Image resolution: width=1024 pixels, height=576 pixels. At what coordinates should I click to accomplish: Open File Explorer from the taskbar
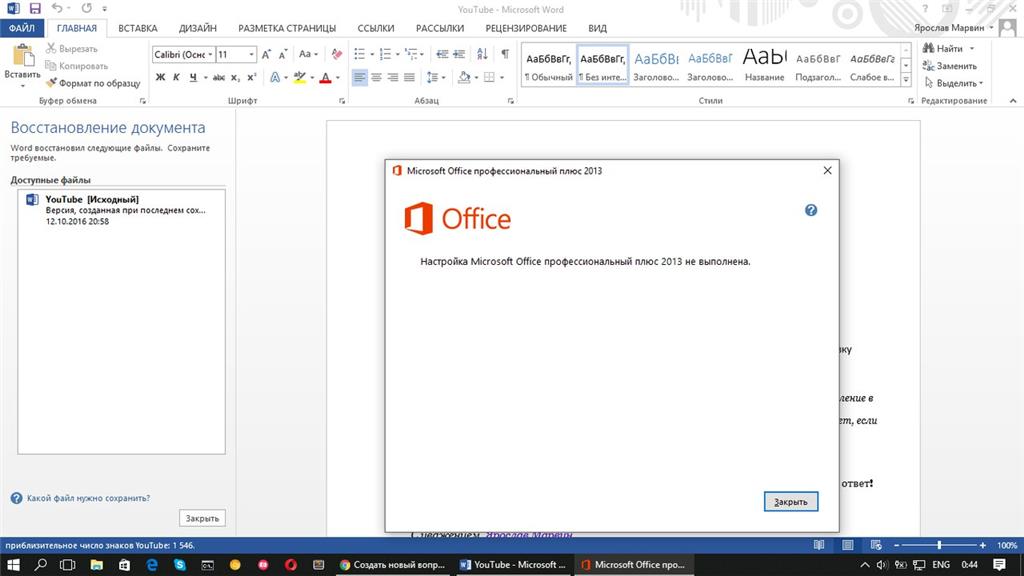(x=96, y=564)
